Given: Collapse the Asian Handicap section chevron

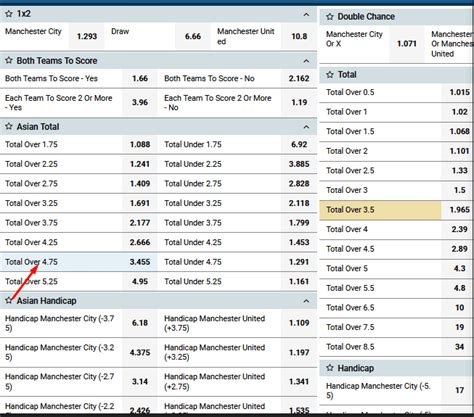Looking at the screenshot, I should pos(306,301).
